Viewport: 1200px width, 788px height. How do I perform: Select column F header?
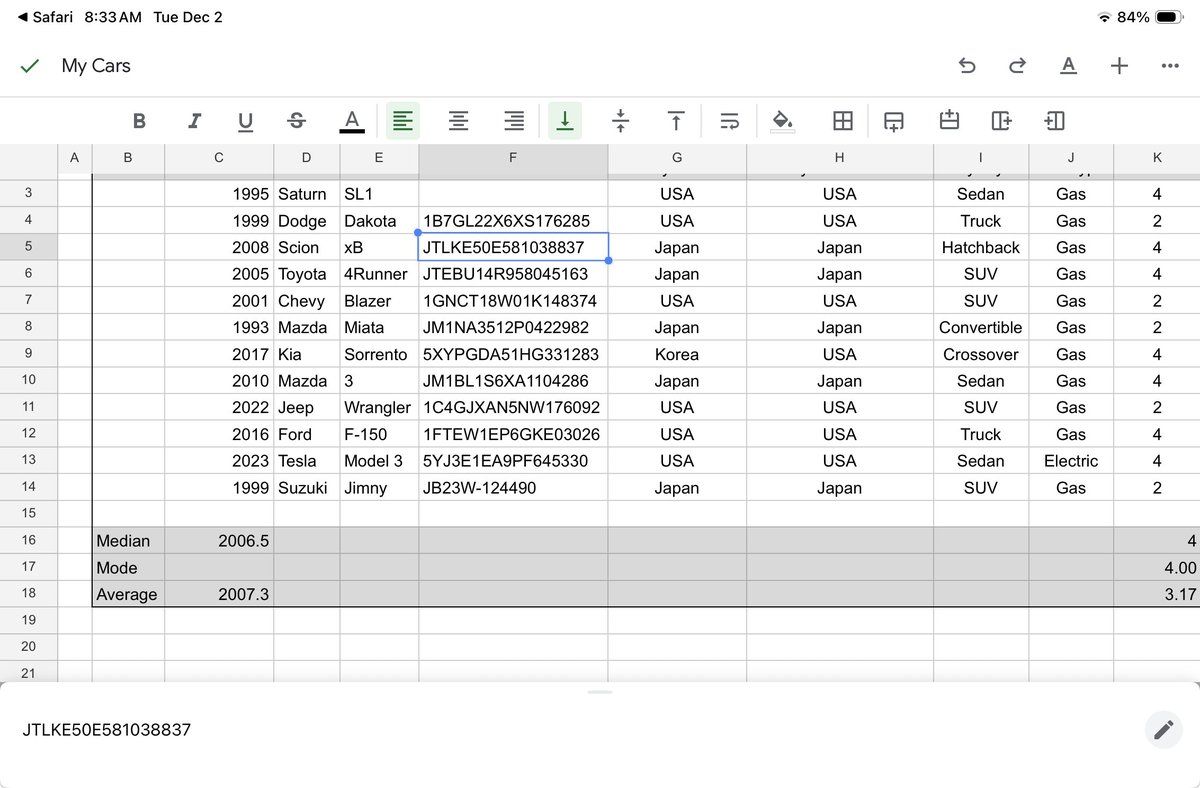click(513, 158)
